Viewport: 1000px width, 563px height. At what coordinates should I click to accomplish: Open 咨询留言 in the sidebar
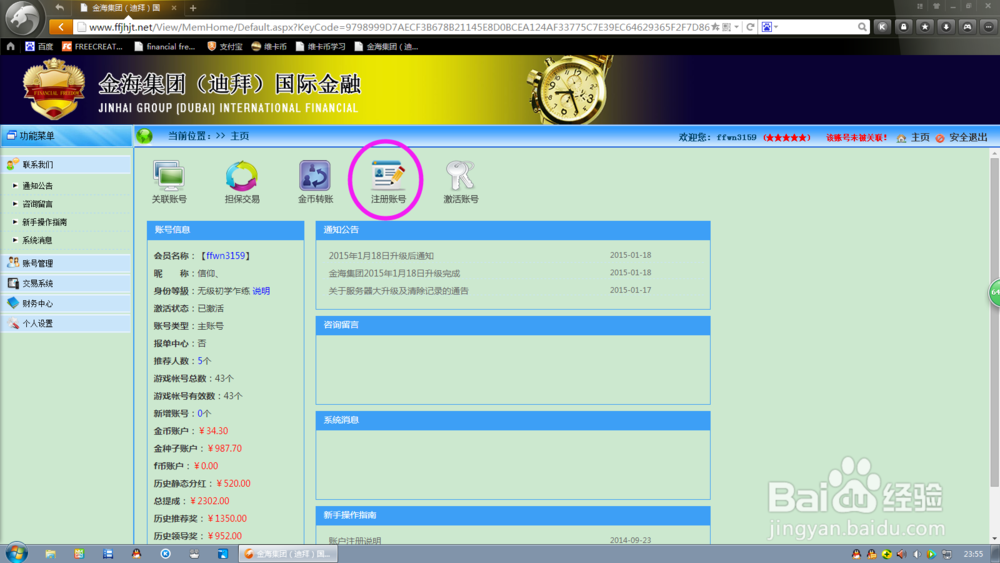[38, 204]
